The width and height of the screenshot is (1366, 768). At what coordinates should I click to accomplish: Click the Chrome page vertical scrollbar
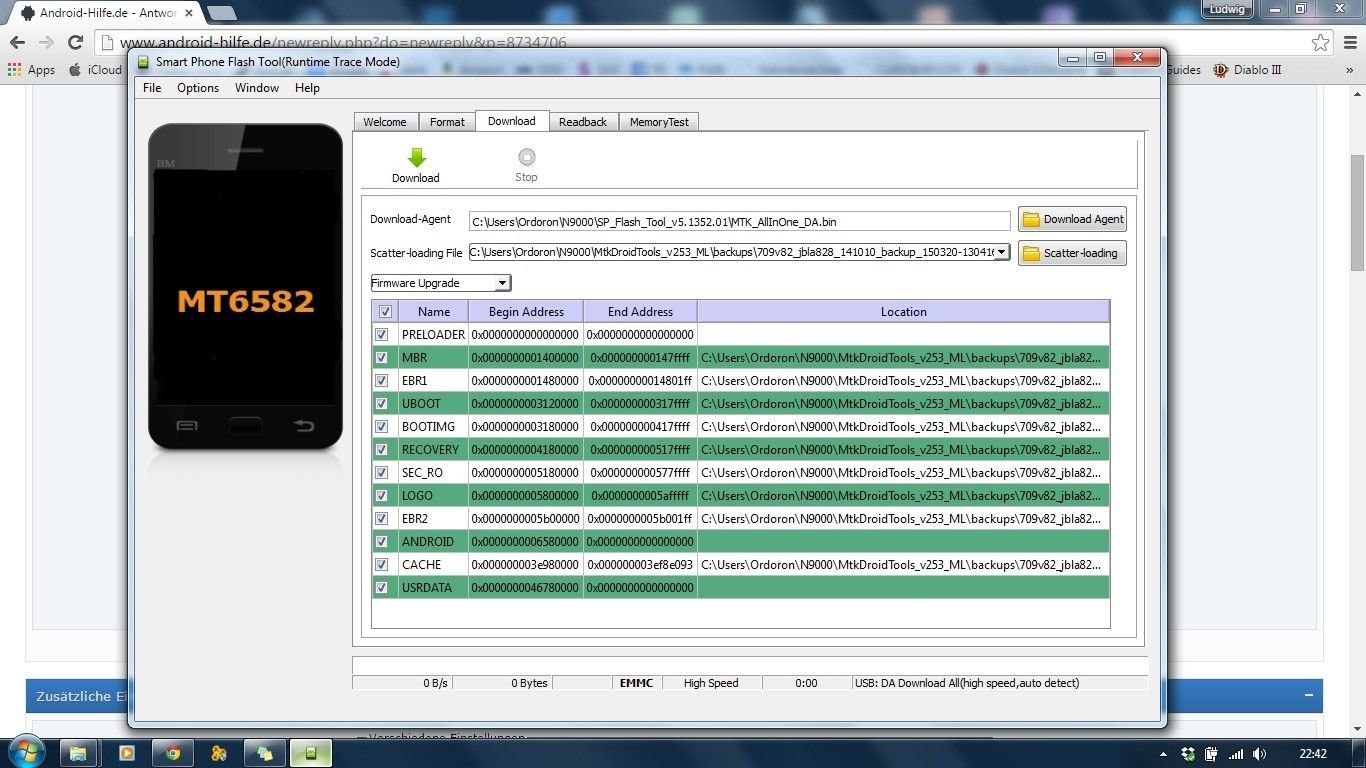coord(1357,212)
